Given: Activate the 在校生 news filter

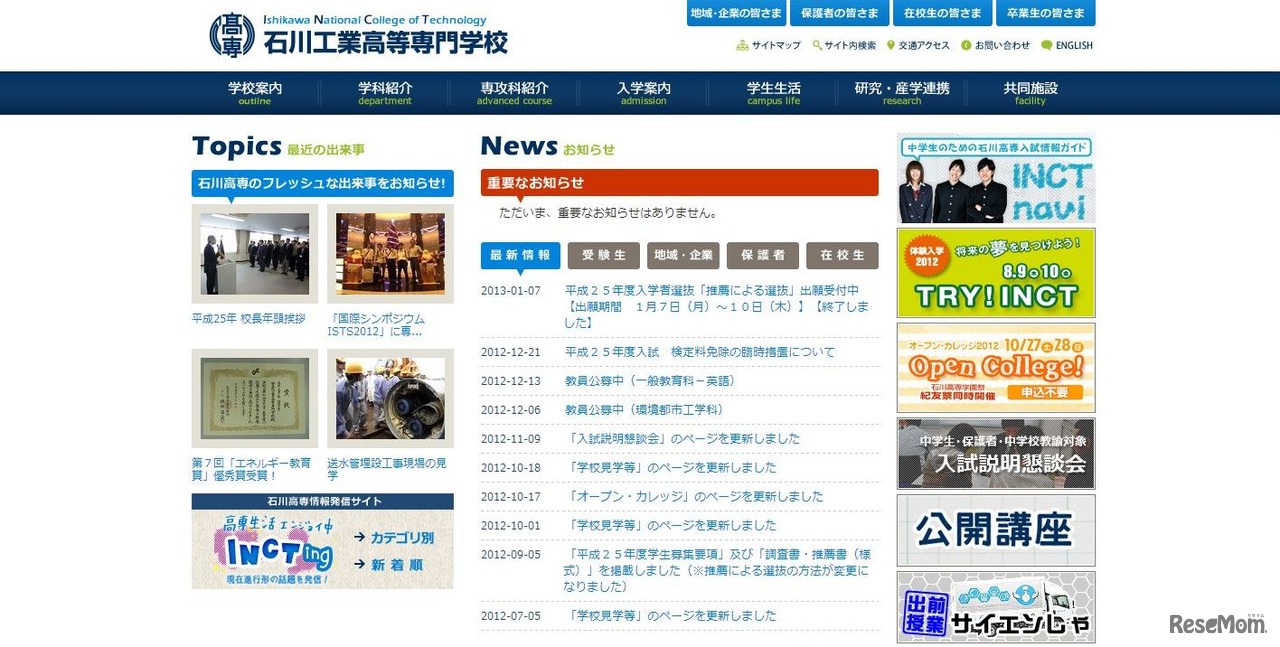Looking at the screenshot, I should pyautogui.click(x=843, y=255).
